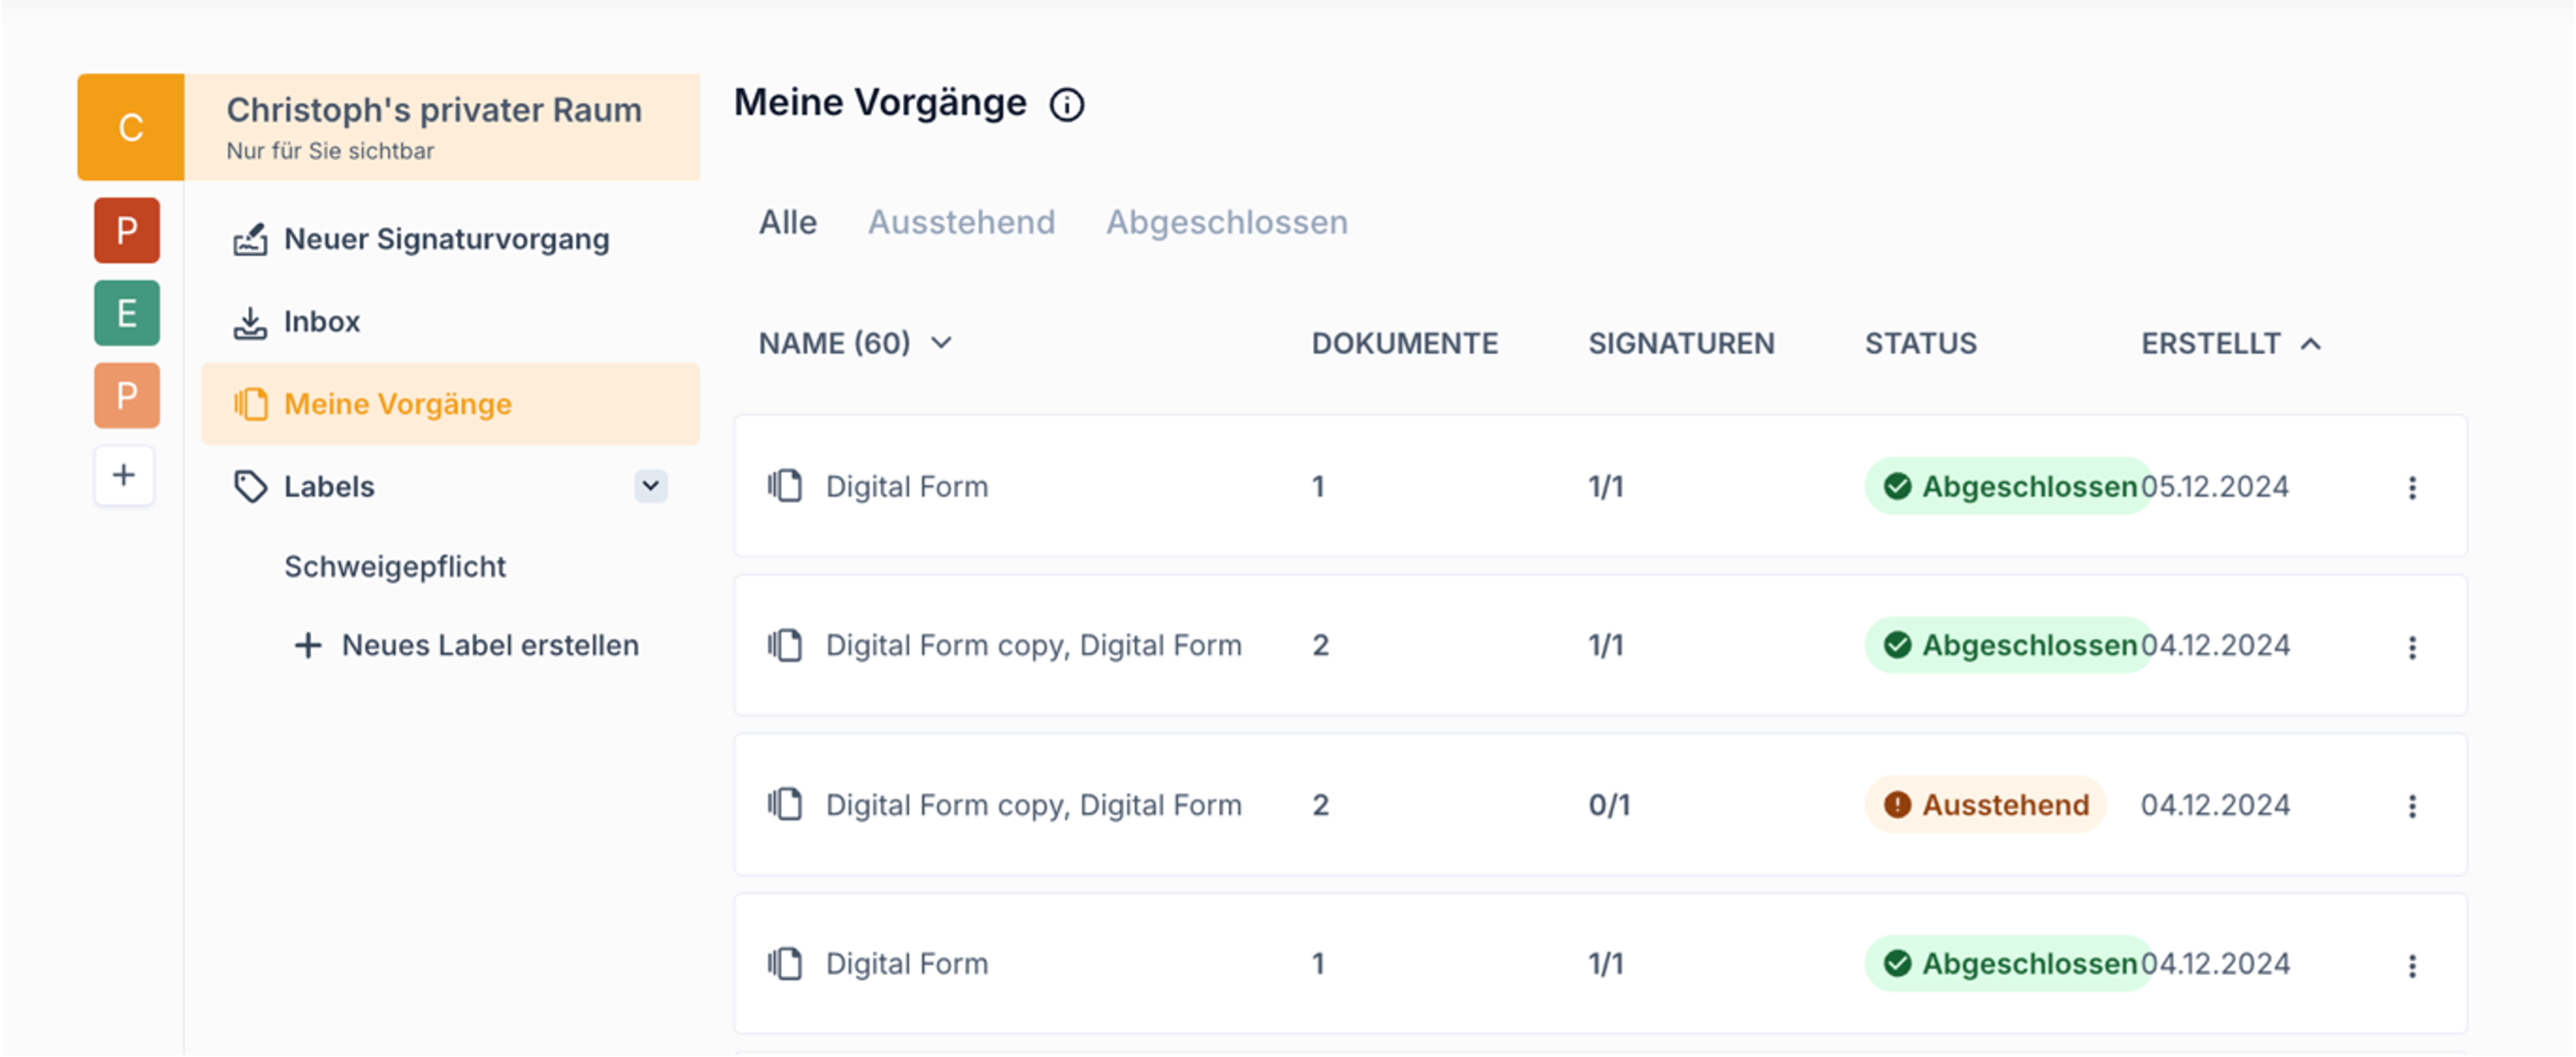Switch to the Ausstehend tab
This screenshot has width=2576, height=1057.
tap(961, 222)
